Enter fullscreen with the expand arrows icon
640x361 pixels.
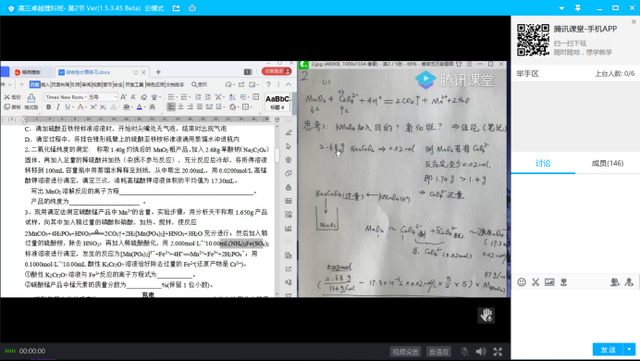point(498,351)
